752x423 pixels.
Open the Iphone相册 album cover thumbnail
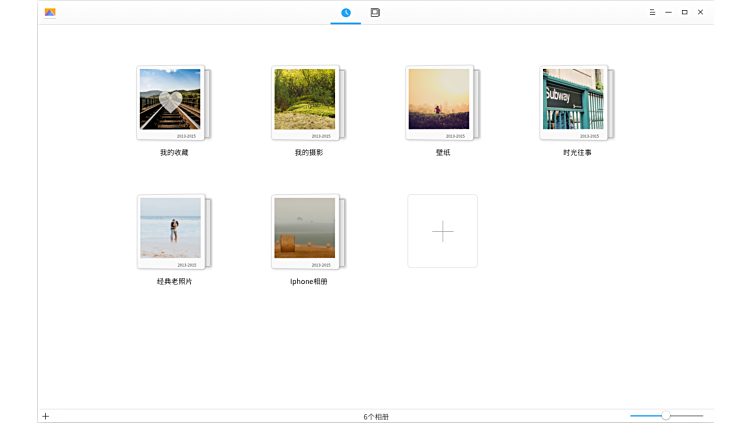(x=305, y=229)
